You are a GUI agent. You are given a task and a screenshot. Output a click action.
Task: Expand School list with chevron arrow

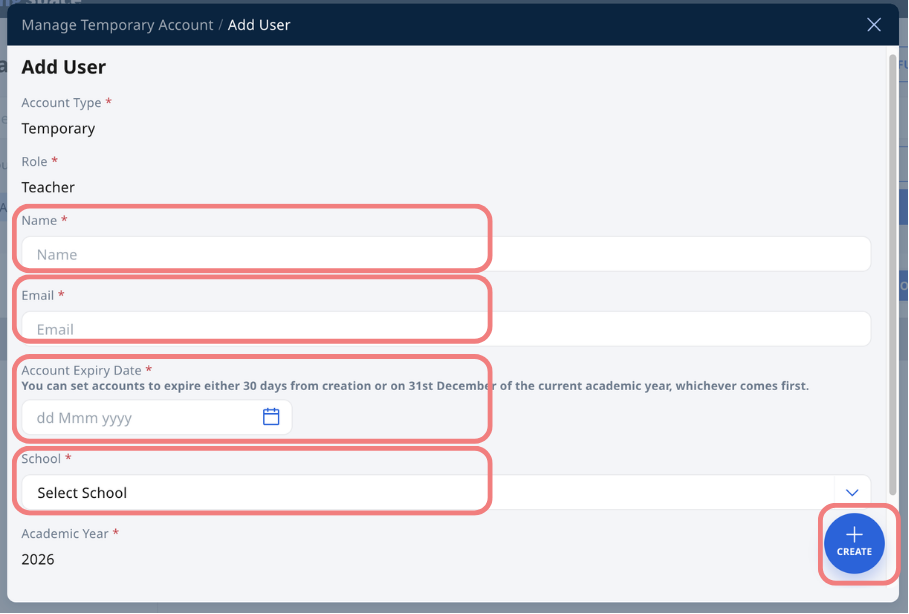852,492
